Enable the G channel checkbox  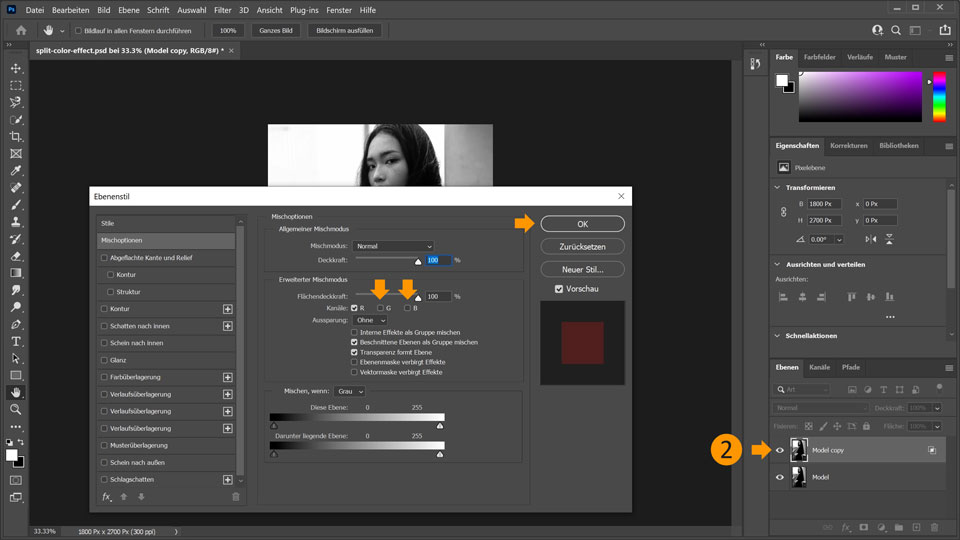380,308
